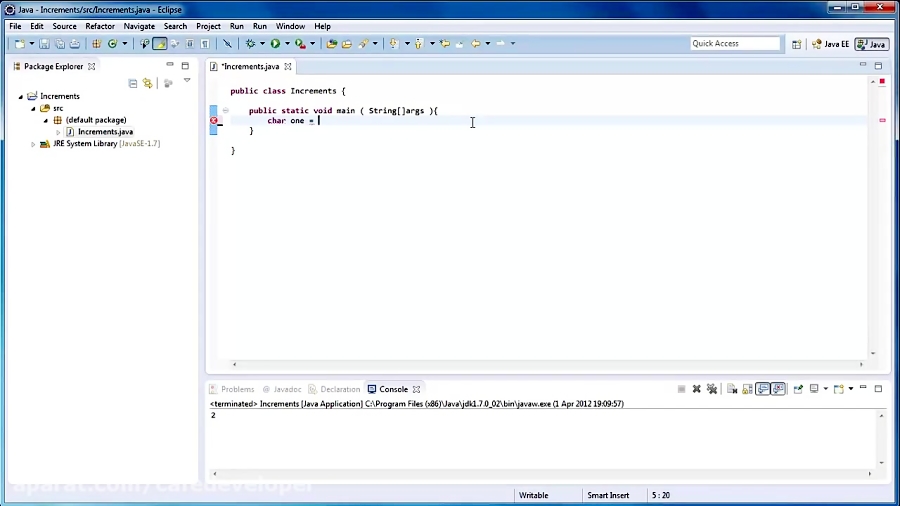Open the Package Explorer View Menu triangle

tap(187, 81)
